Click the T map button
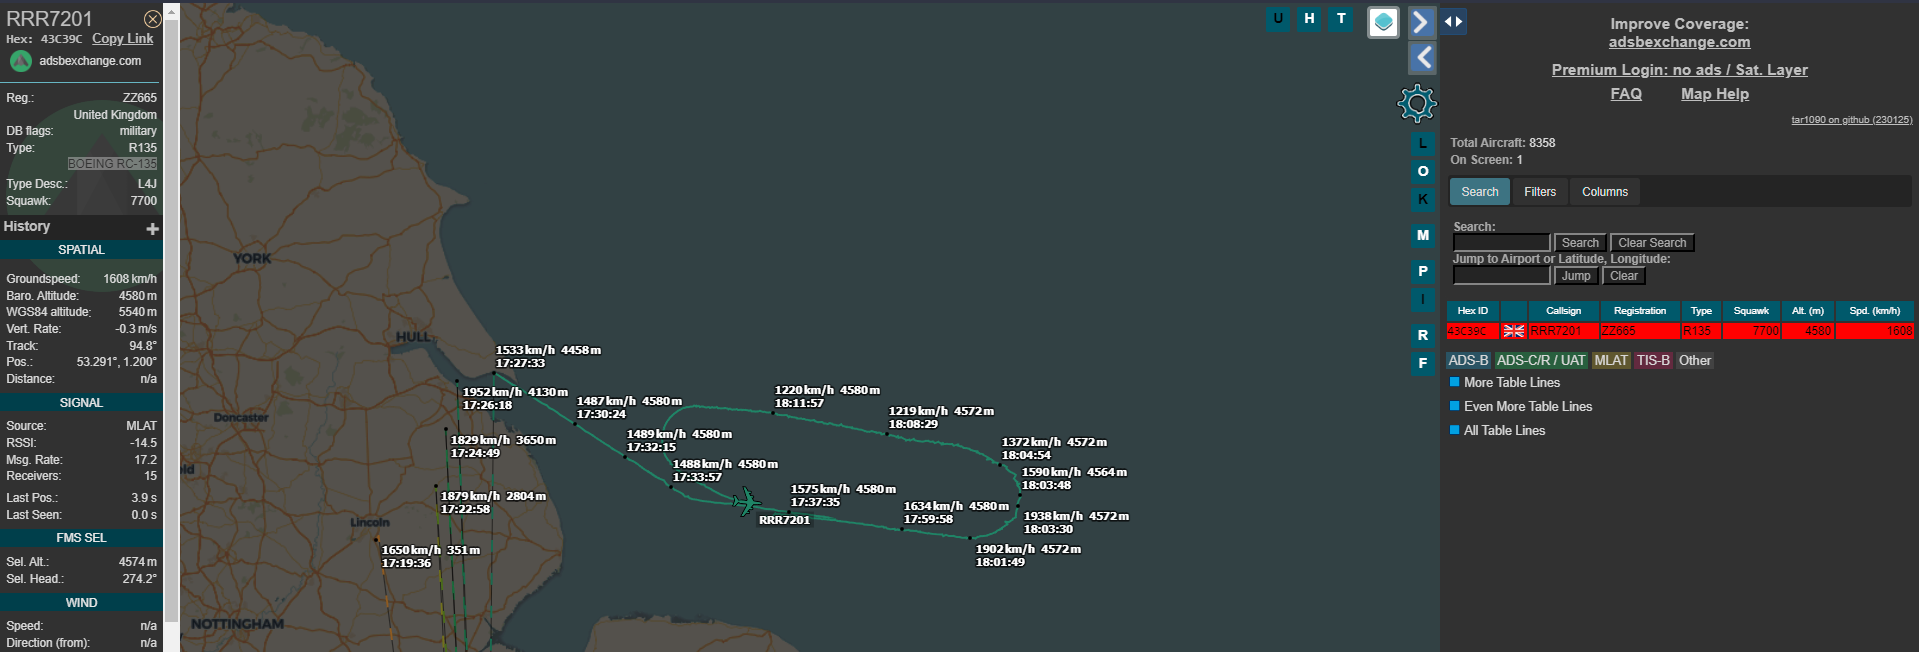 [1341, 19]
